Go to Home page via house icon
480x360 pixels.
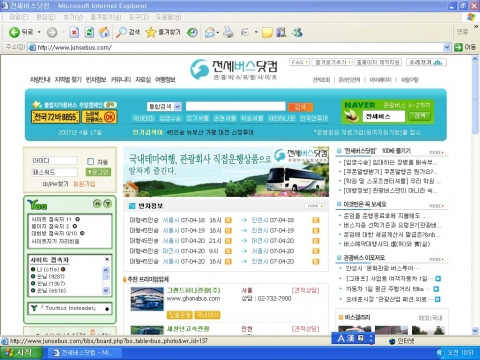pos(104,32)
